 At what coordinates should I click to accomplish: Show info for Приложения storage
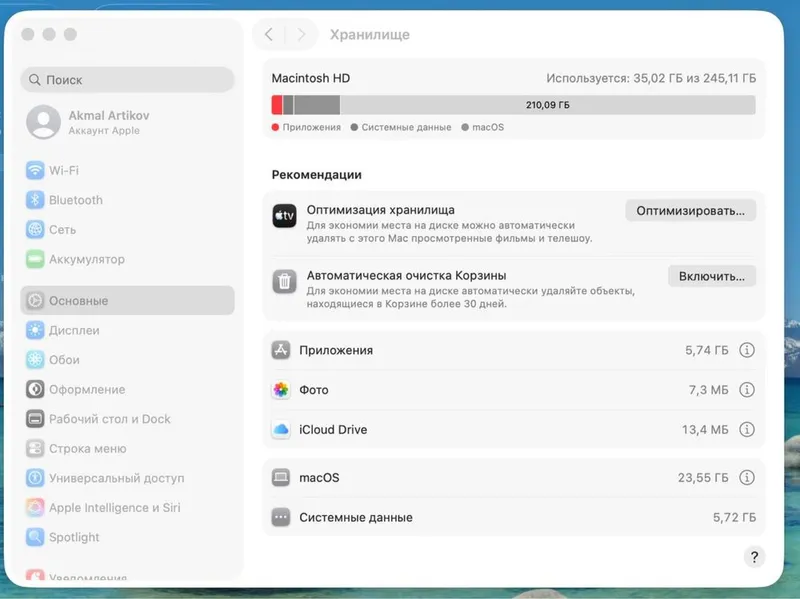[x=747, y=350]
